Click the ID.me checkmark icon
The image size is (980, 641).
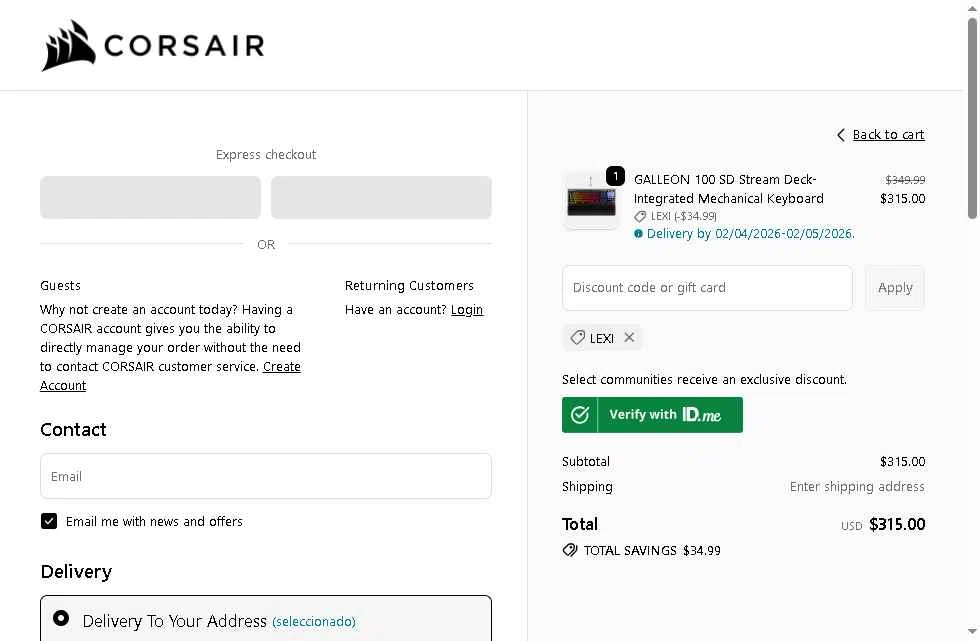tap(580, 415)
